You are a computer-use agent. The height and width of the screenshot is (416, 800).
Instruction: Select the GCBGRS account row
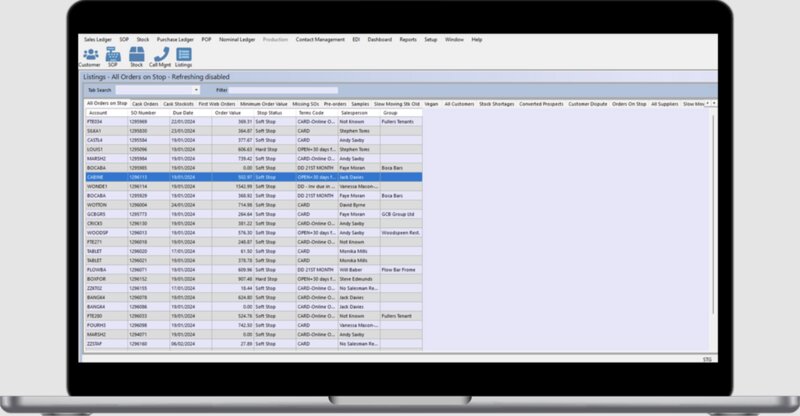(254, 214)
